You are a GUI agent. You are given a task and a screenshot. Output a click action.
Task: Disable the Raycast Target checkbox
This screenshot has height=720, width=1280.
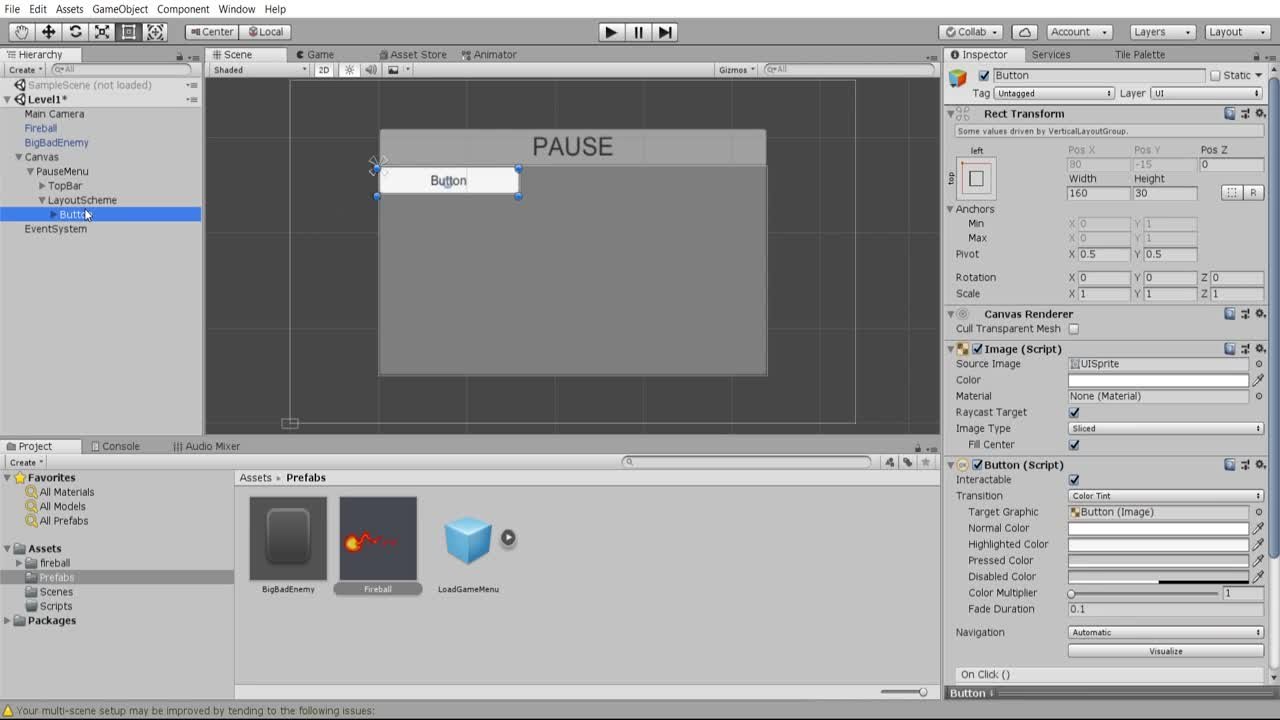tap(1074, 412)
